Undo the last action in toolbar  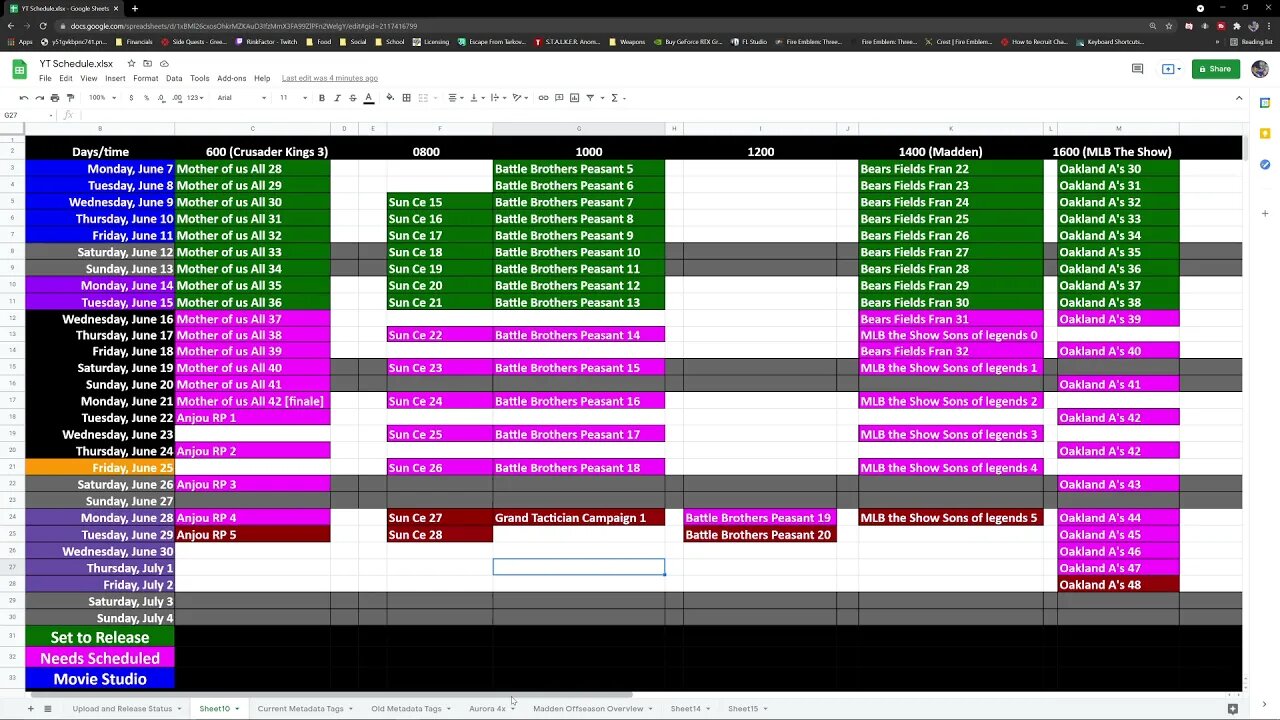tap(24, 98)
